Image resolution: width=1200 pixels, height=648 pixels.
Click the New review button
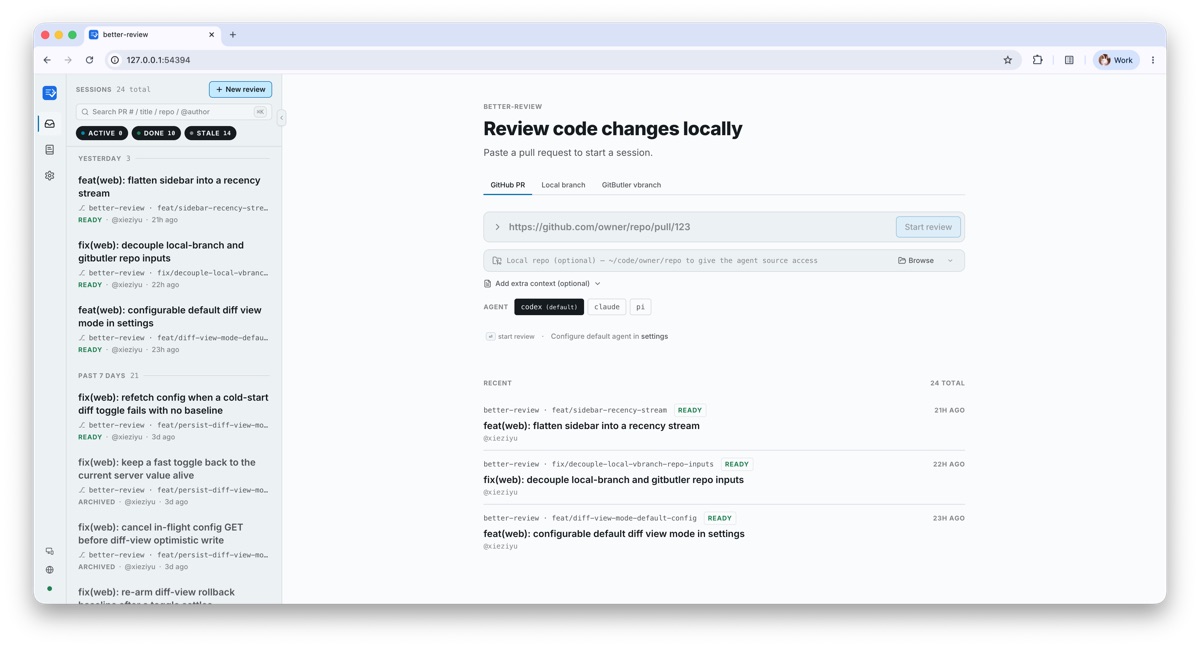click(x=240, y=89)
